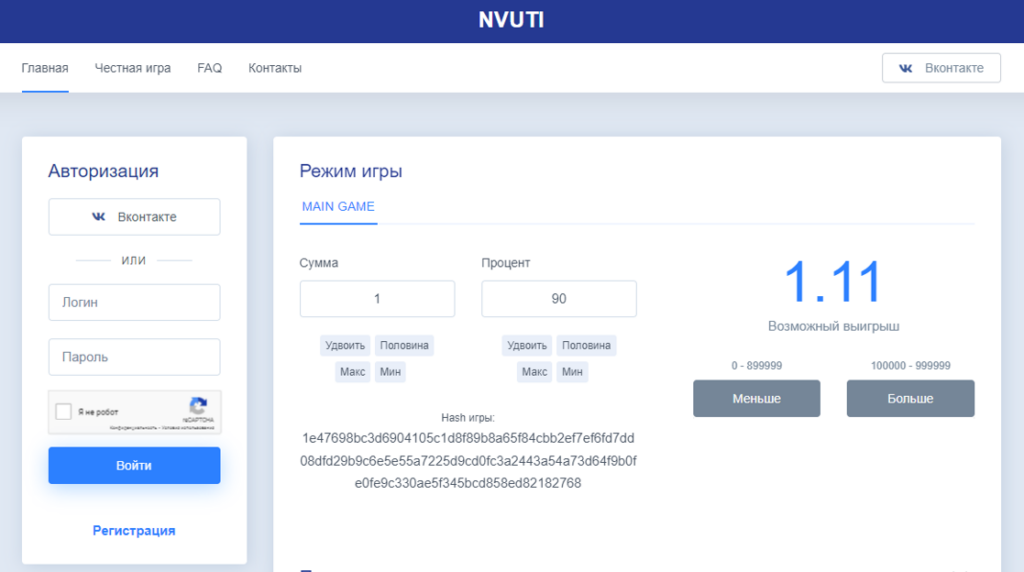1024x572 pixels.
Task: Click Мин under the Процент field
Action: 572,372
